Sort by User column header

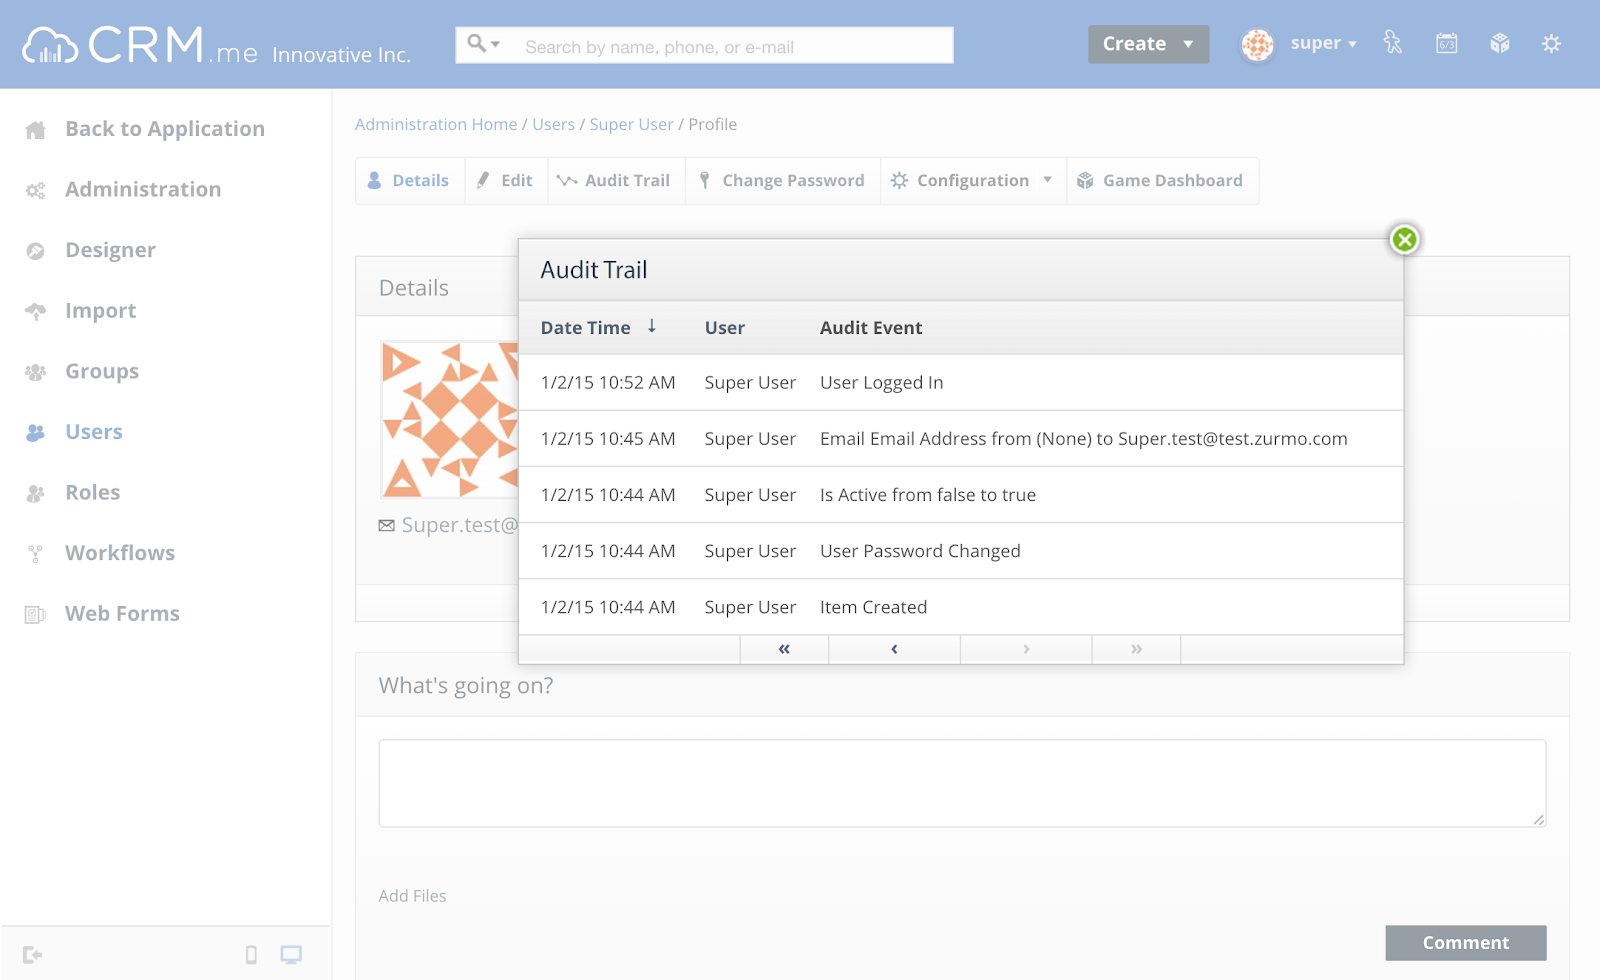click(x=725, y=328)
